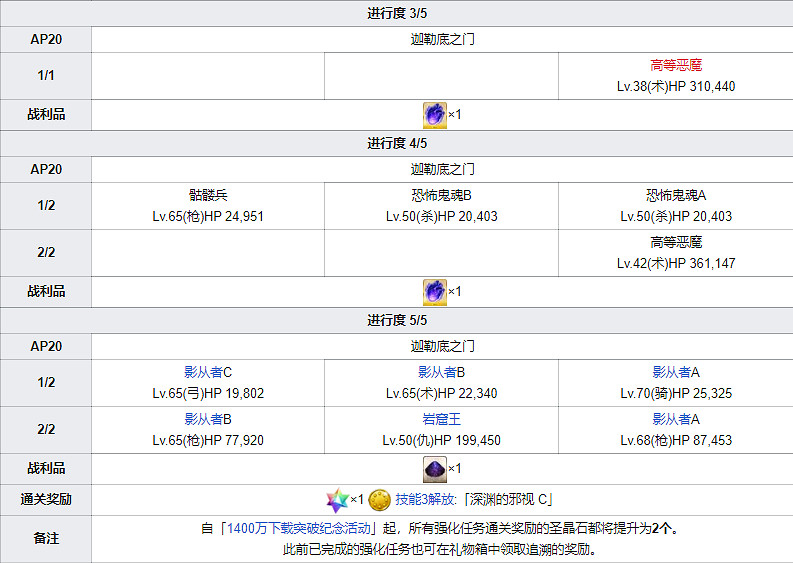
Task: Click the 「深渊的邪视 C」 skill name
Action: tap(508, 500)
